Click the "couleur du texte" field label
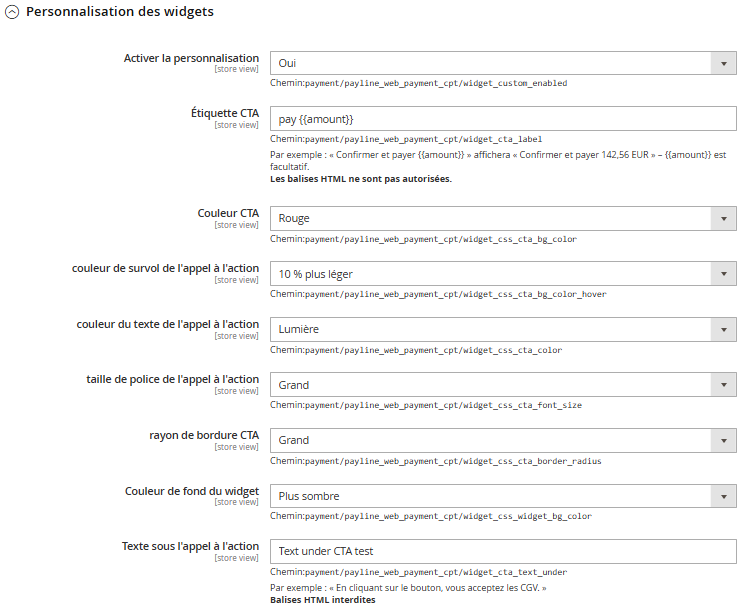The height and width of the screenshot is (612, 752). 167,324
